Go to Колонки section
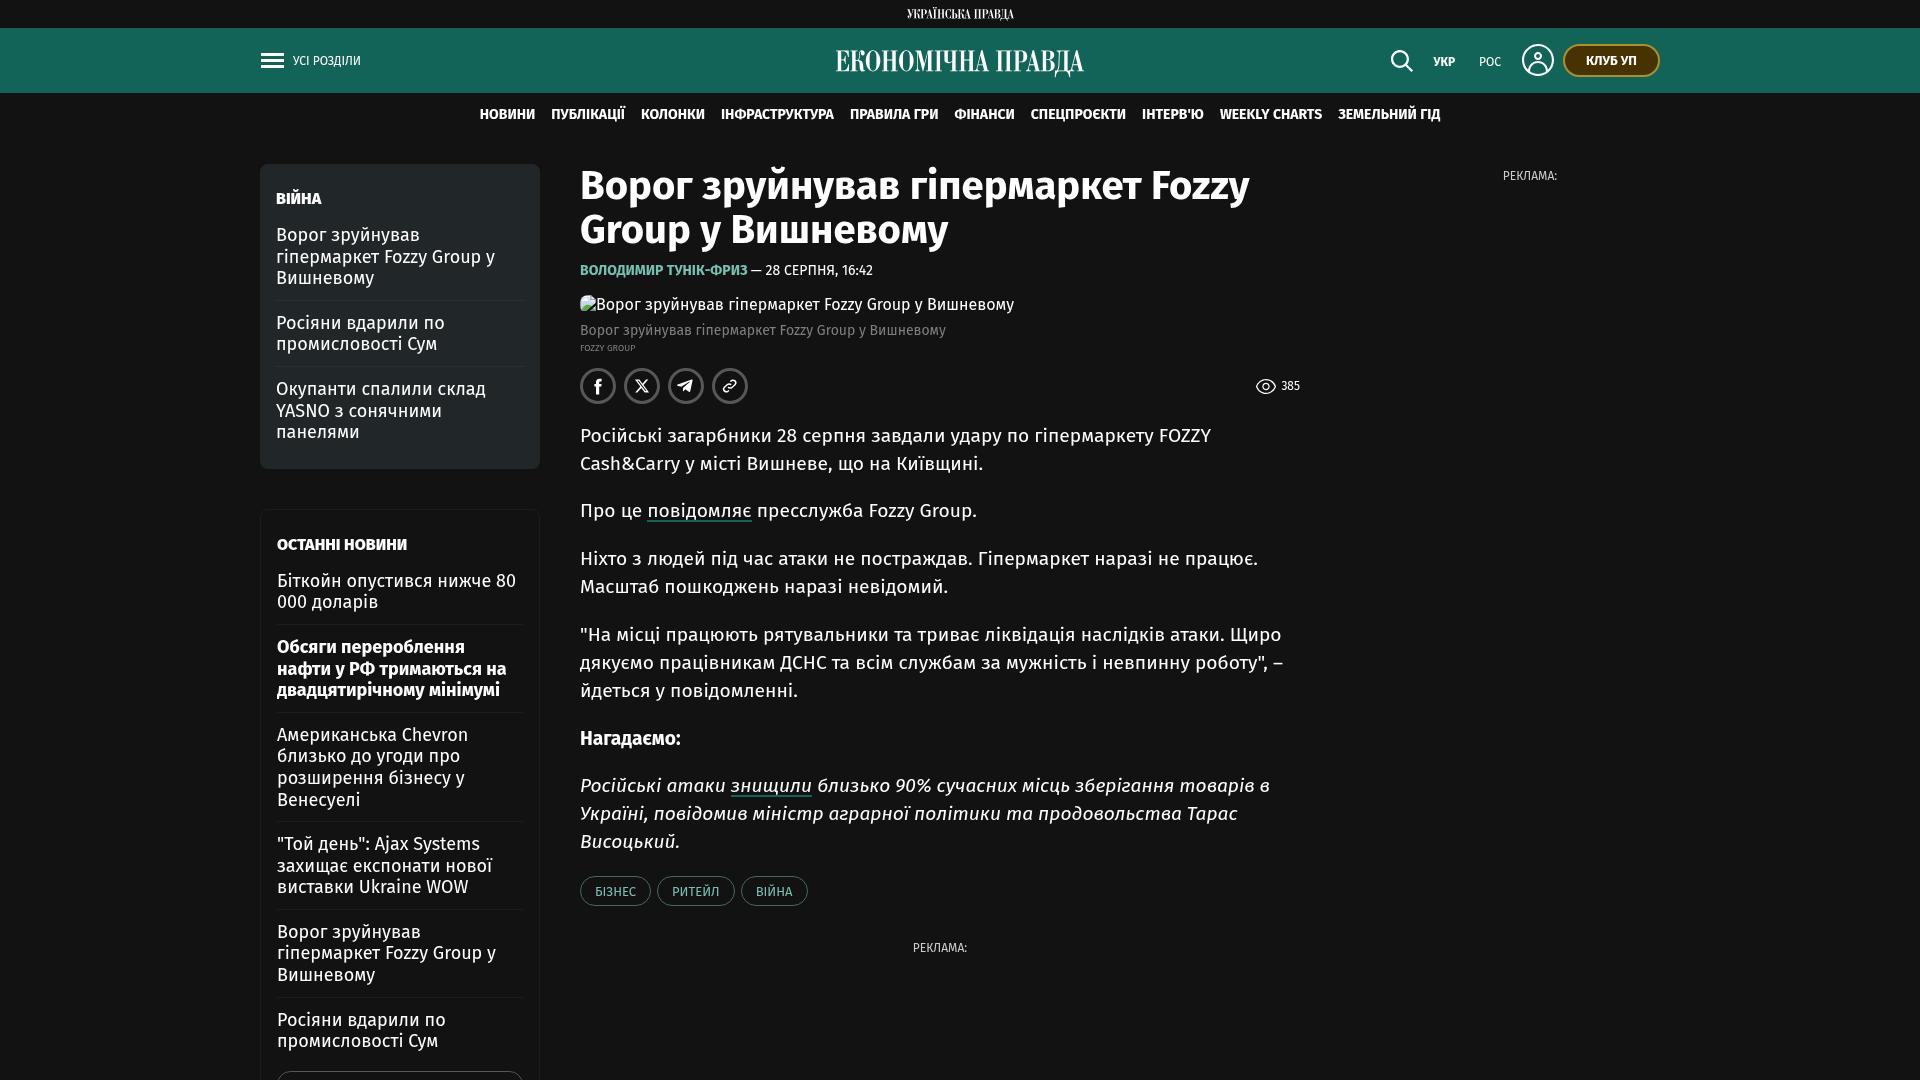Viewport: 1920px width, 1080px height. click(673, 115)
